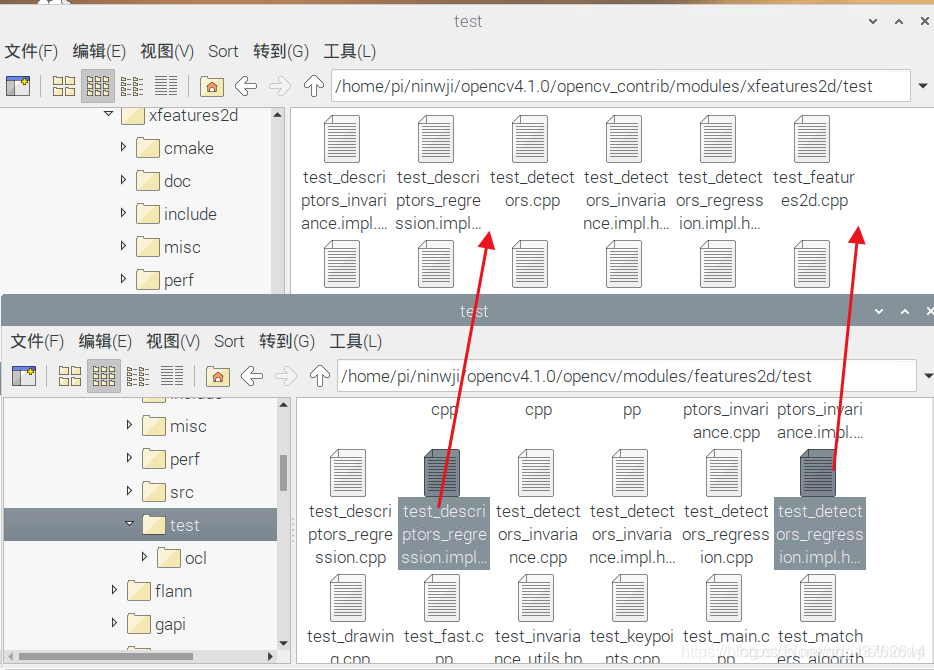The width and height of the screenshot is (934, 670).
Task: Open 转到(G) menu in lower window
Action: pos(287,342)
